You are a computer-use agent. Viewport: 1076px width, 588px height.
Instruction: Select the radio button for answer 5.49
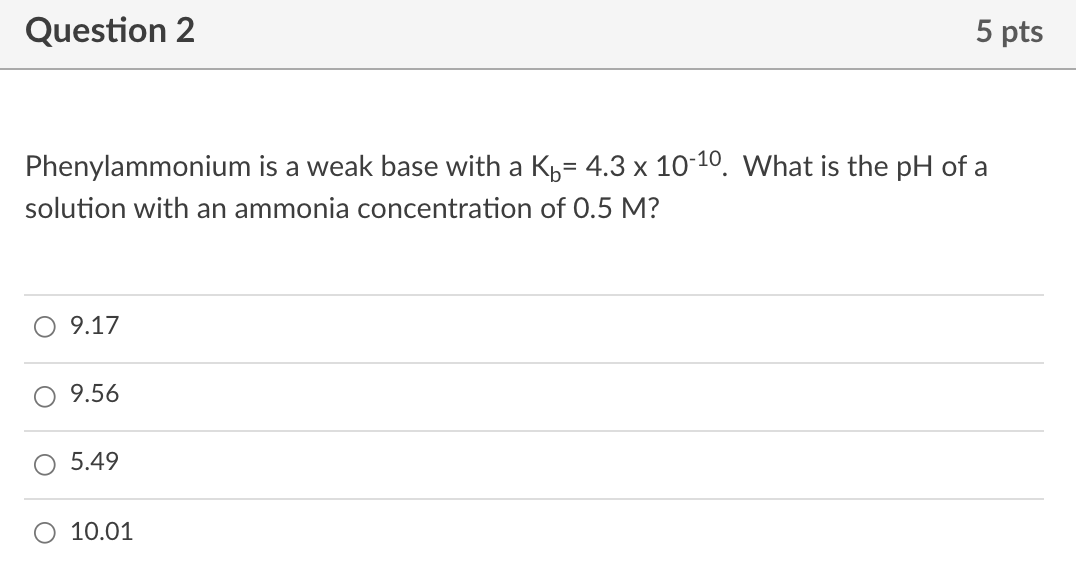coord(44,462)
